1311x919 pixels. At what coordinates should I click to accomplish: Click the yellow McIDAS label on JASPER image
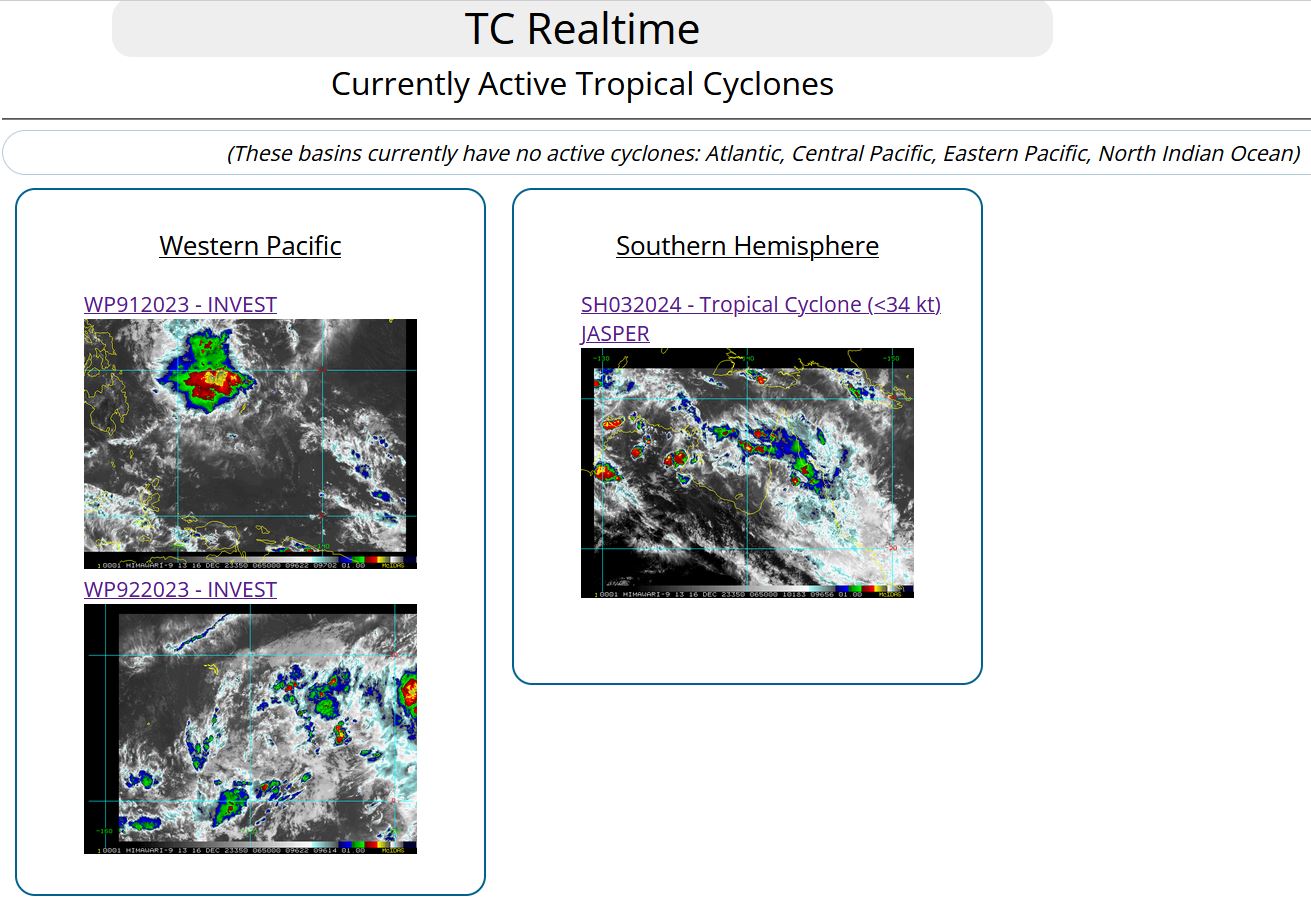point(893,593)
